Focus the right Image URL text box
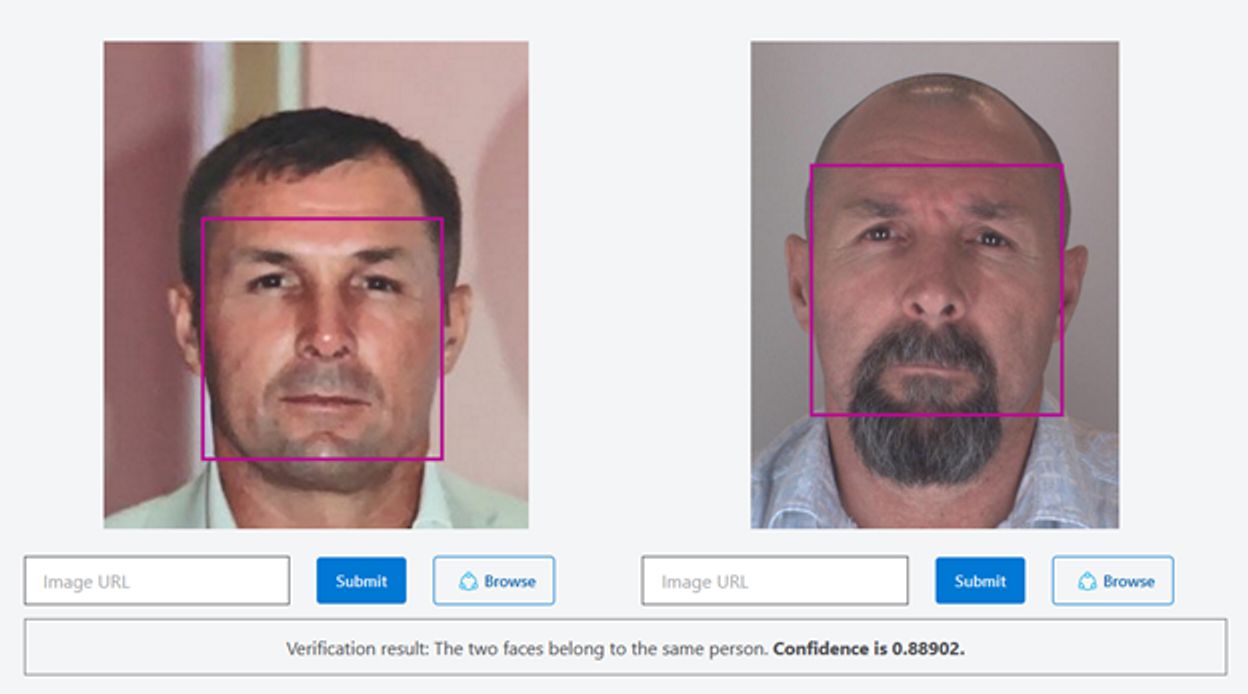 (x=775, y=581)
